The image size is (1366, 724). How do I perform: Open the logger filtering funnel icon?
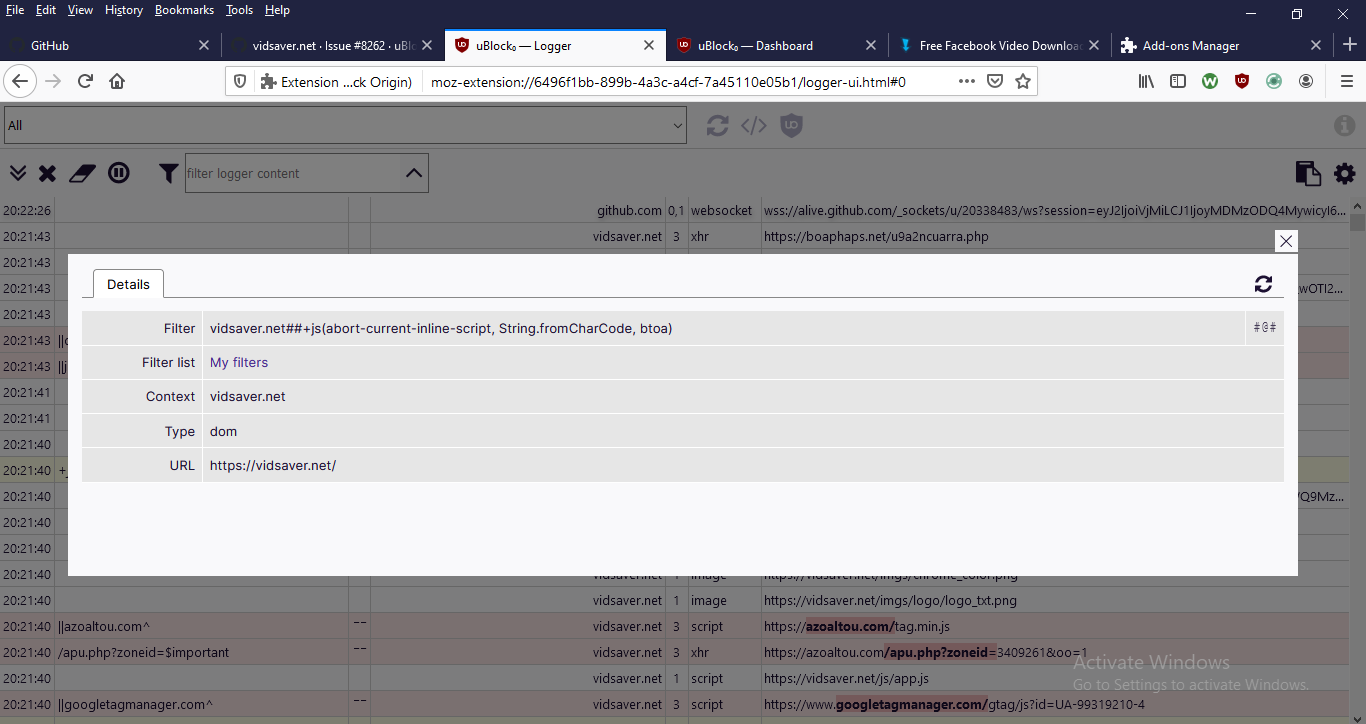tap(167, 173)
